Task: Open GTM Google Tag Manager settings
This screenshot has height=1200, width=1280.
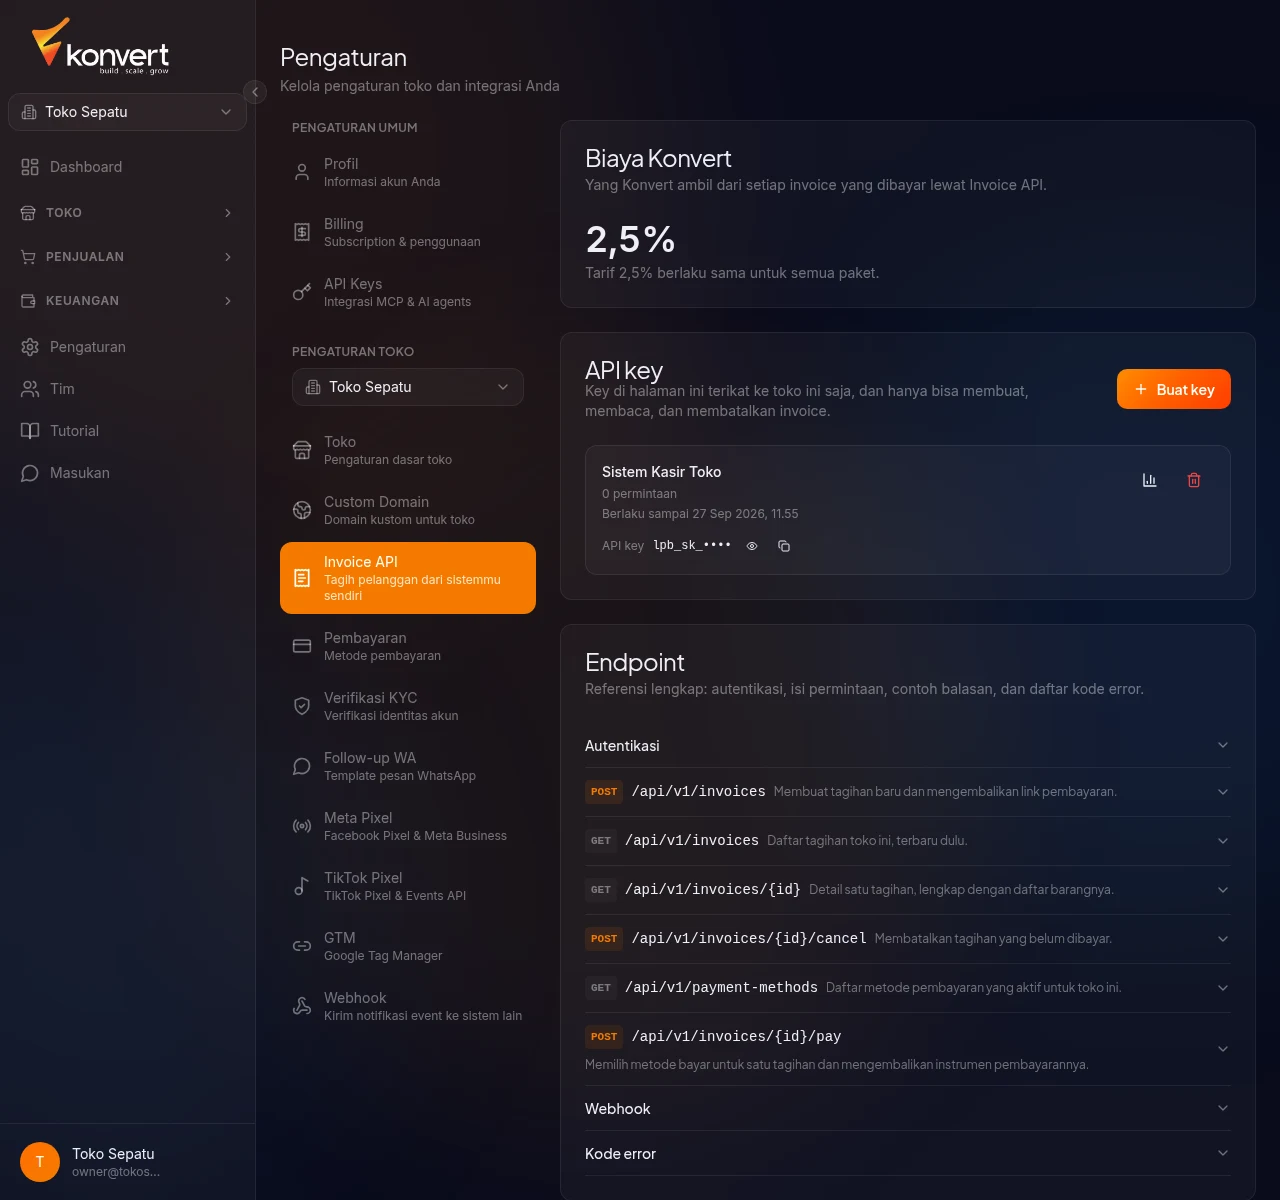Action: point(408,946)
